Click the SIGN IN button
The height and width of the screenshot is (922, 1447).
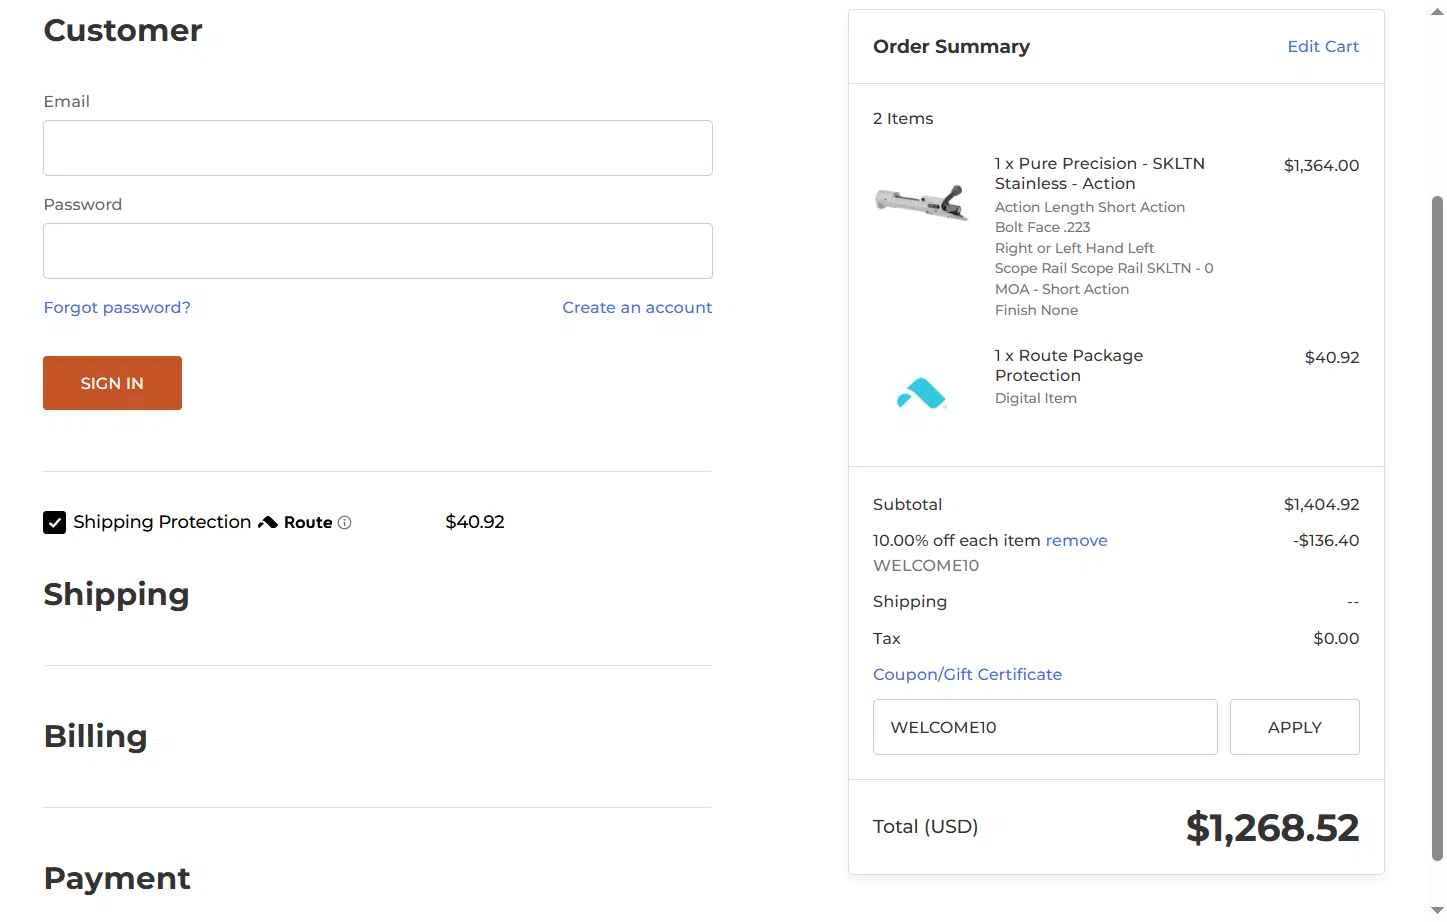tap(112, 383)
